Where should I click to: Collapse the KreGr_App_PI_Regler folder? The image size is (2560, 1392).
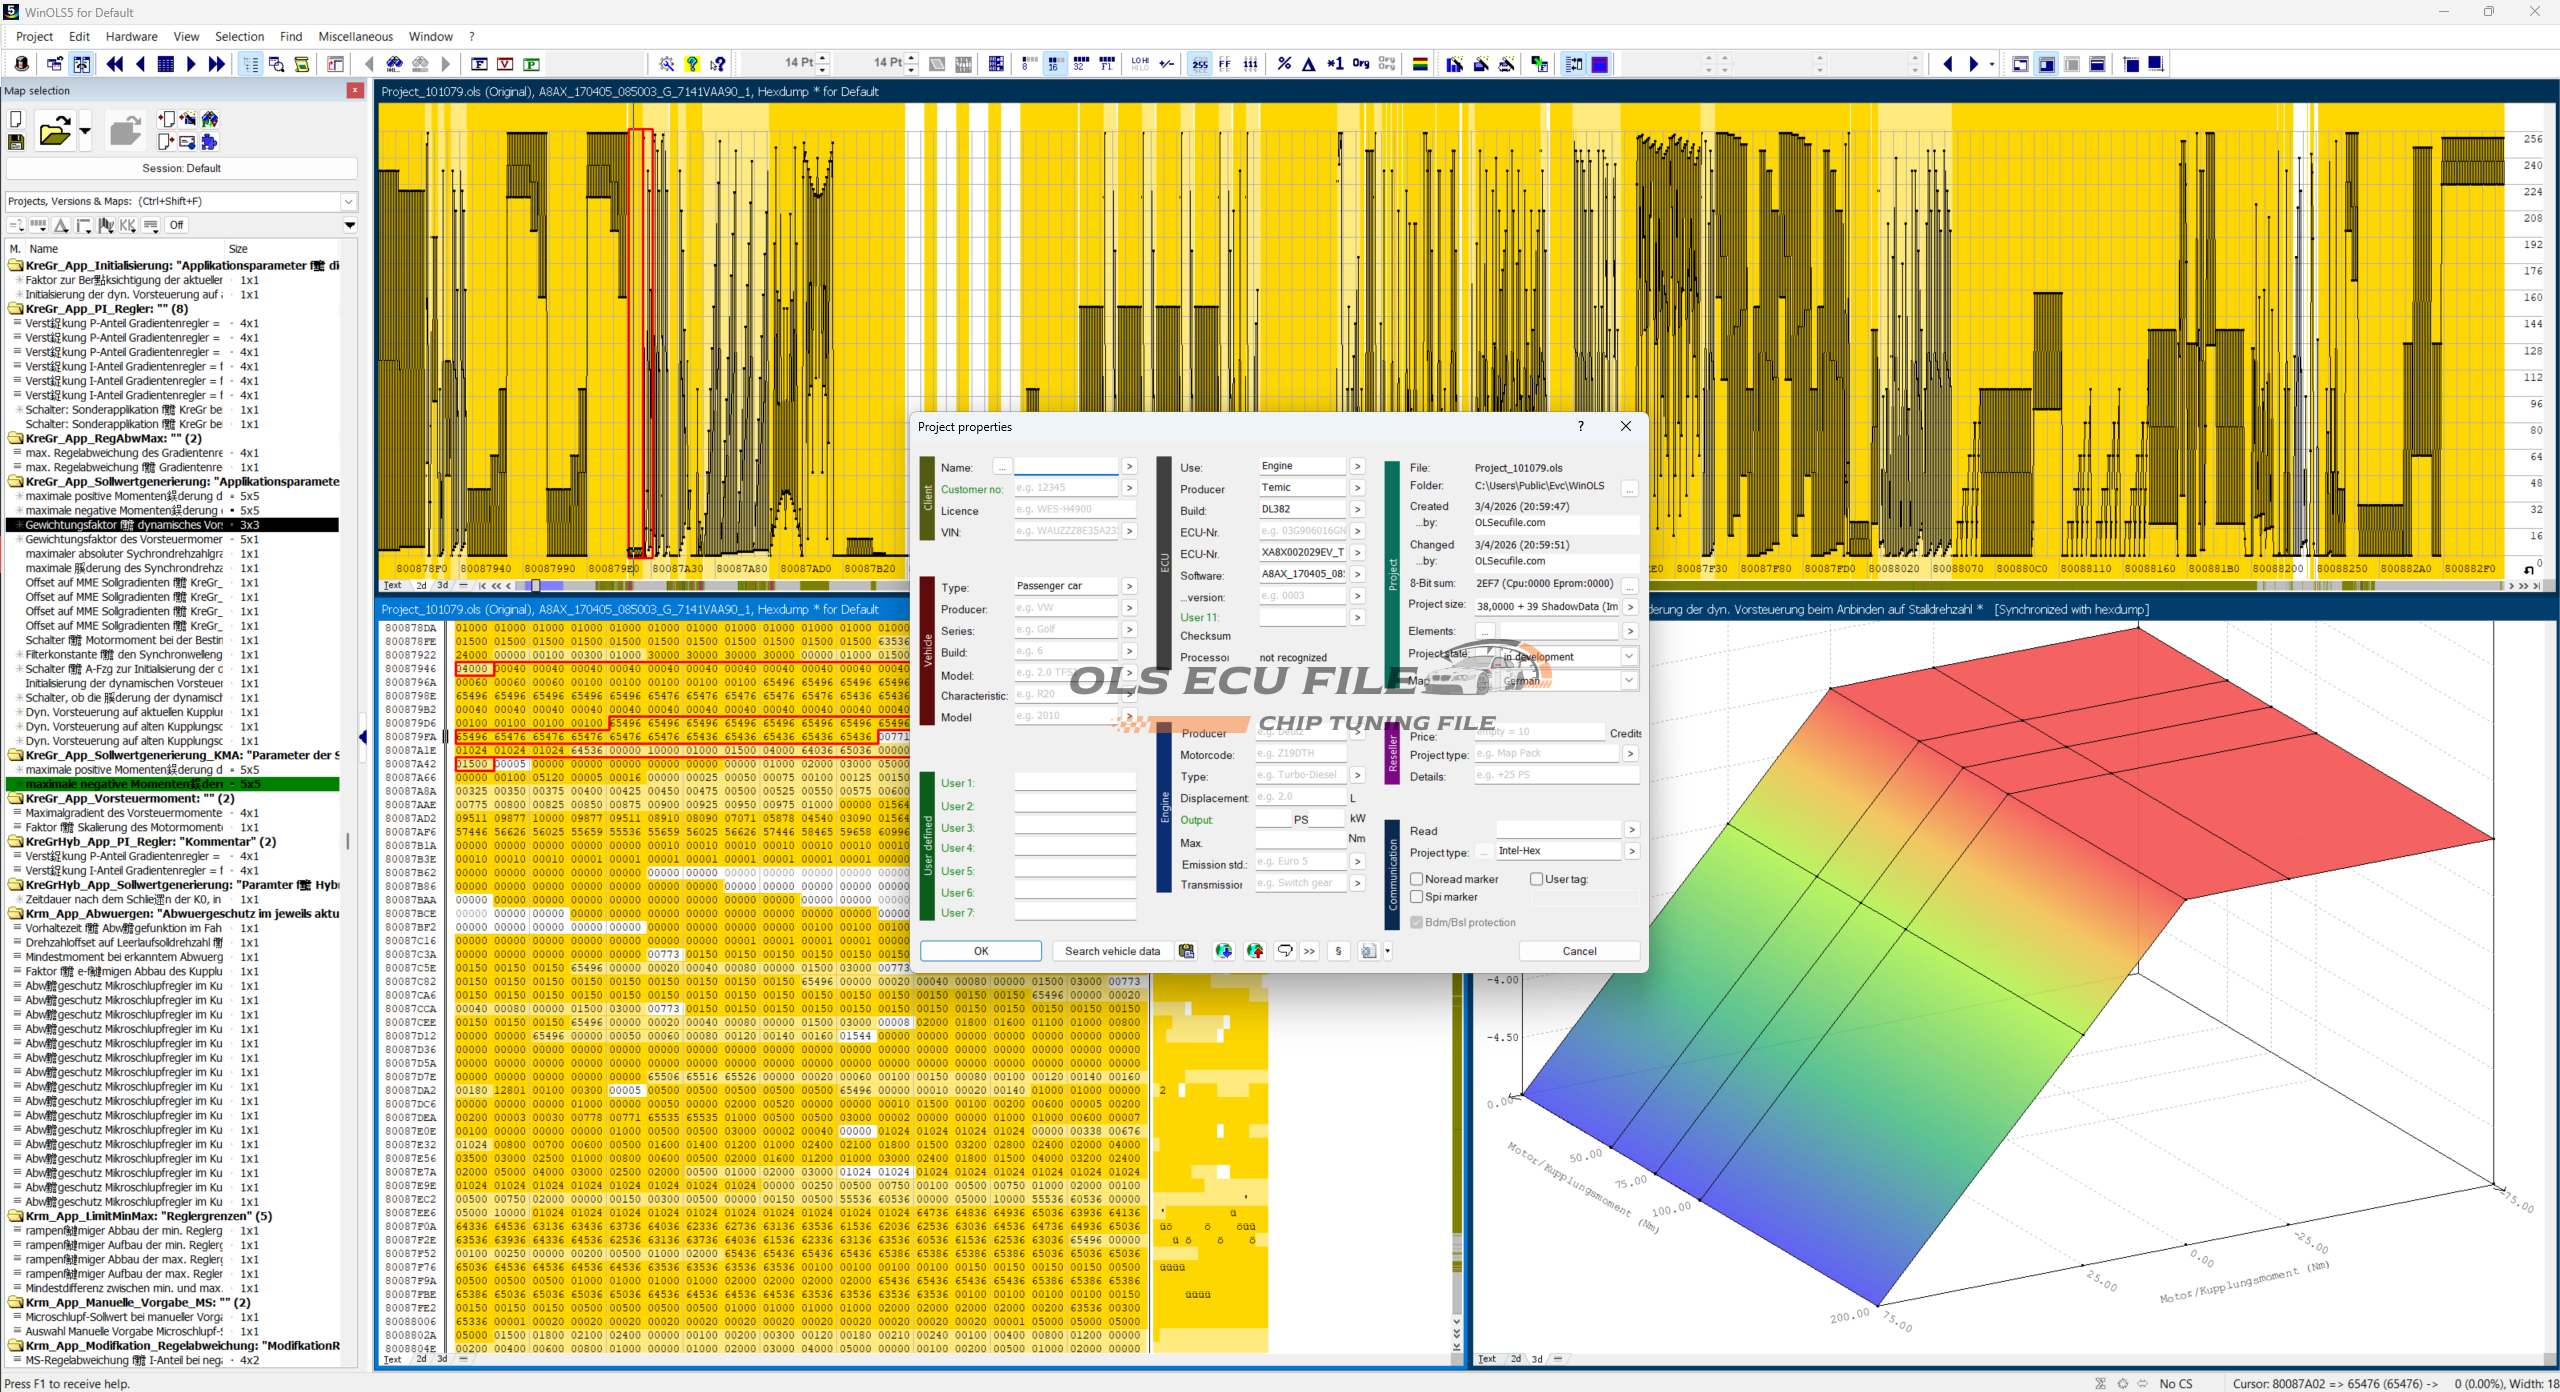[16, 309]
